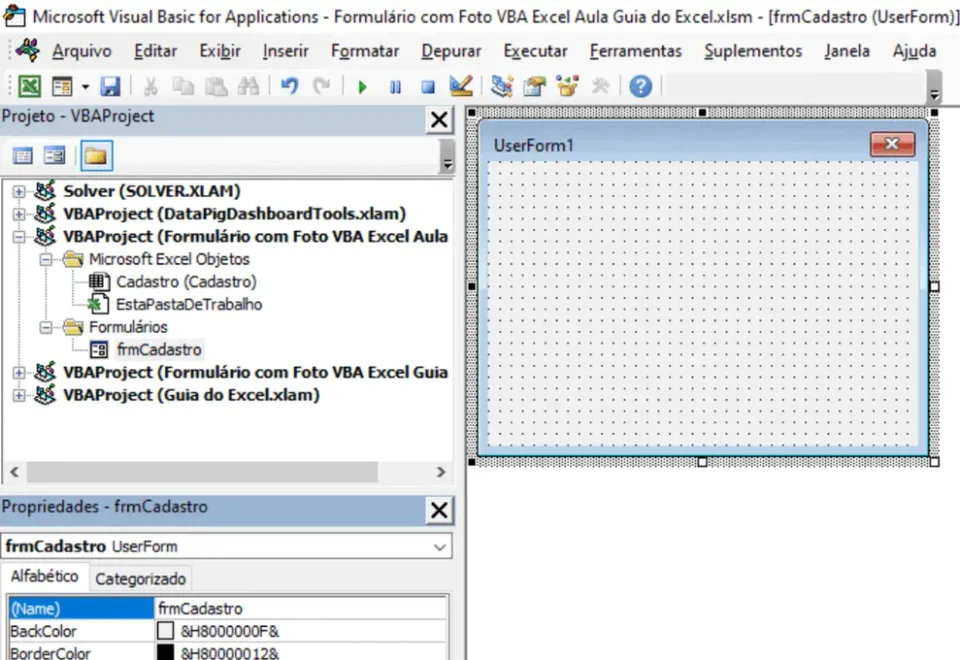This screenshot has width=960, height=660.
Task: Run the macro with the green play icon
Action: coord(362,87)
